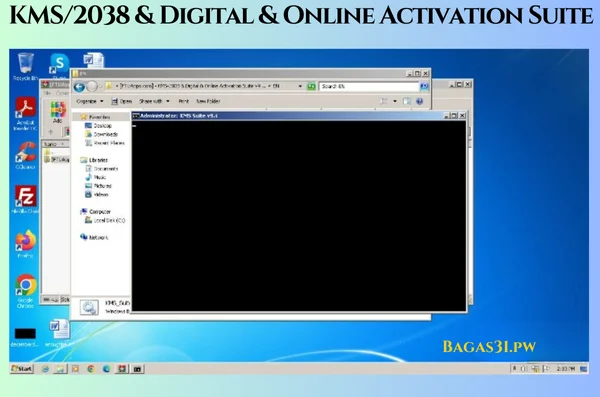Click the file preview icon in details pane
This screenshot has height=397, width=600.
[89, 307]
